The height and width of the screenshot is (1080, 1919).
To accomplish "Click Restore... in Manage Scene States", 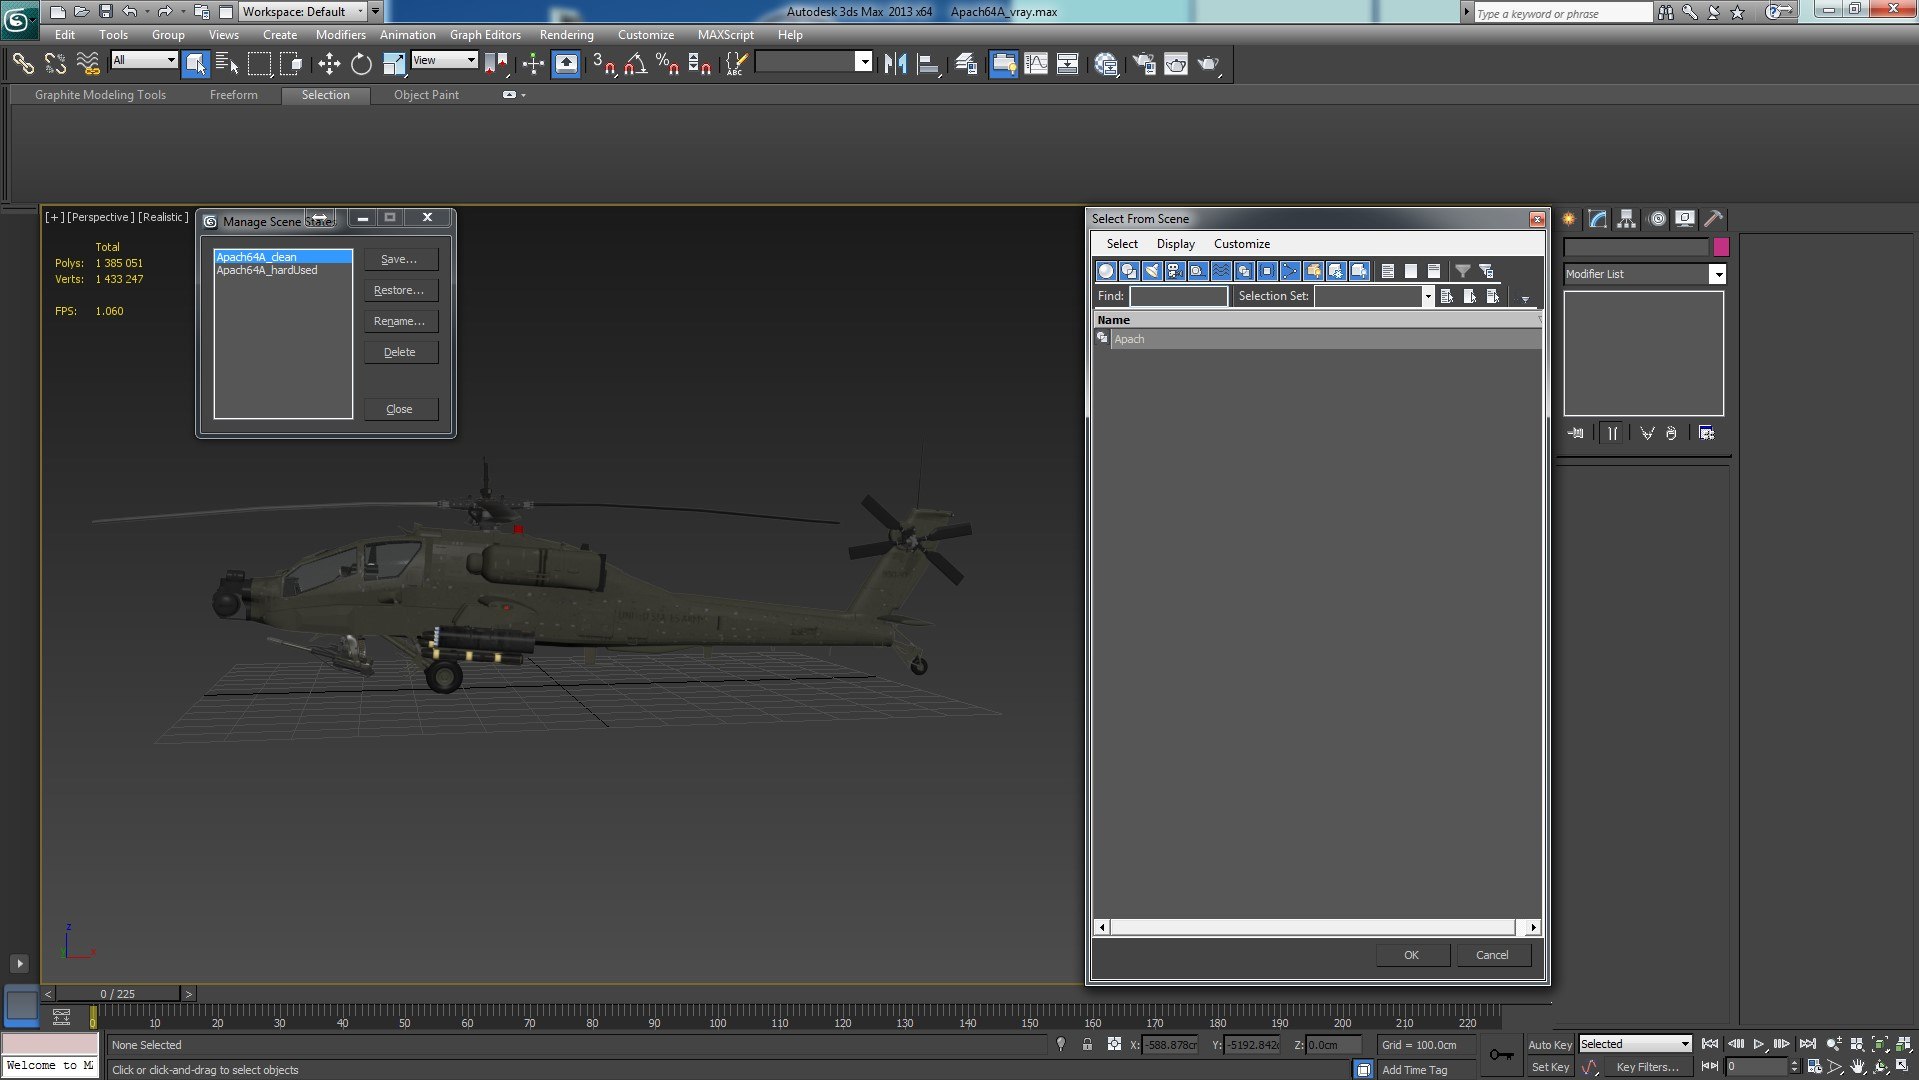I will (400, 290).
